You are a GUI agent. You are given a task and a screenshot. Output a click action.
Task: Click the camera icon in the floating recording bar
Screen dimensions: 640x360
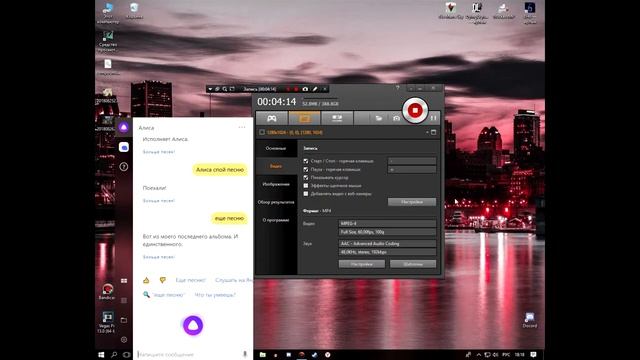pyautogui.click(x=305, y=89)
